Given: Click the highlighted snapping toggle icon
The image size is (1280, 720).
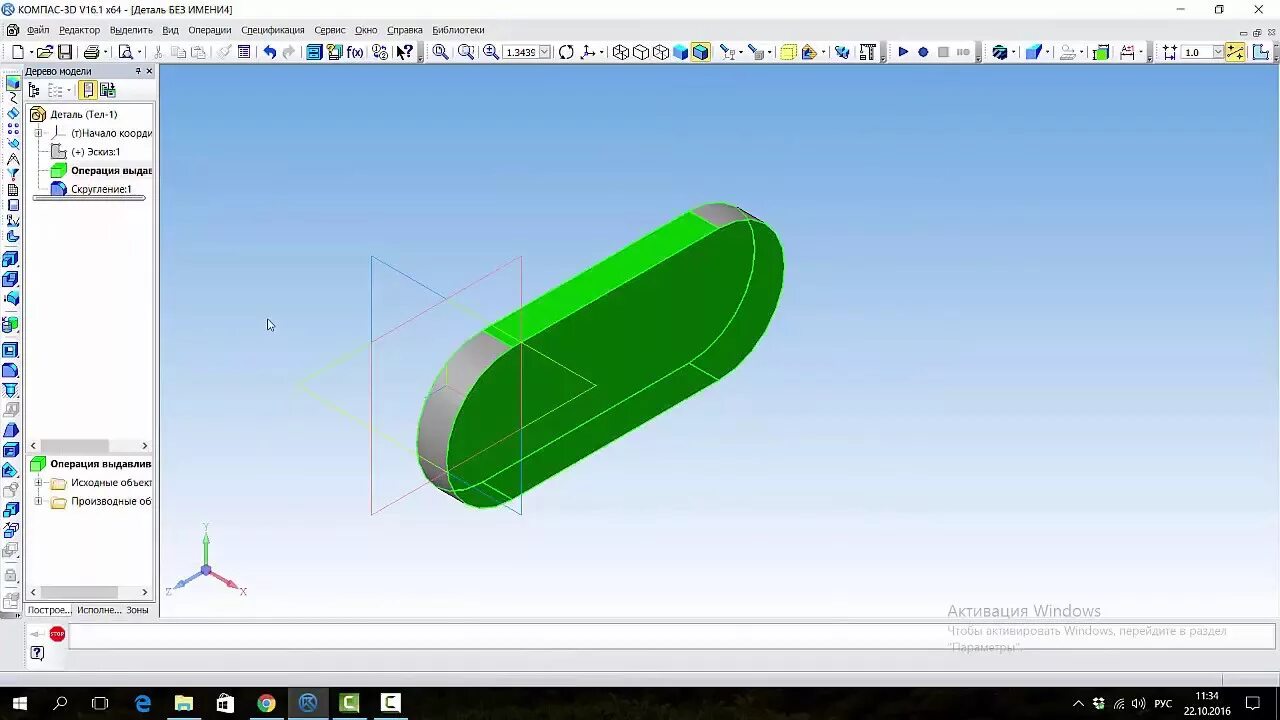Looking at the screenshot, I should tap(1235, 52).
